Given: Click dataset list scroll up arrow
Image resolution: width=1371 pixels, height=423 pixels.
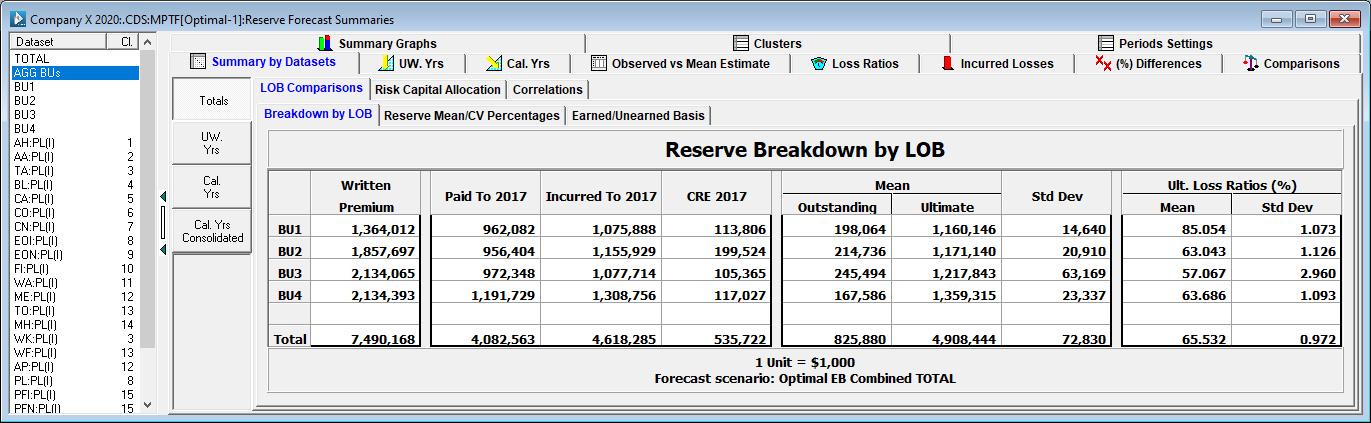Looking at the screenshot, I should pos(148,42).
